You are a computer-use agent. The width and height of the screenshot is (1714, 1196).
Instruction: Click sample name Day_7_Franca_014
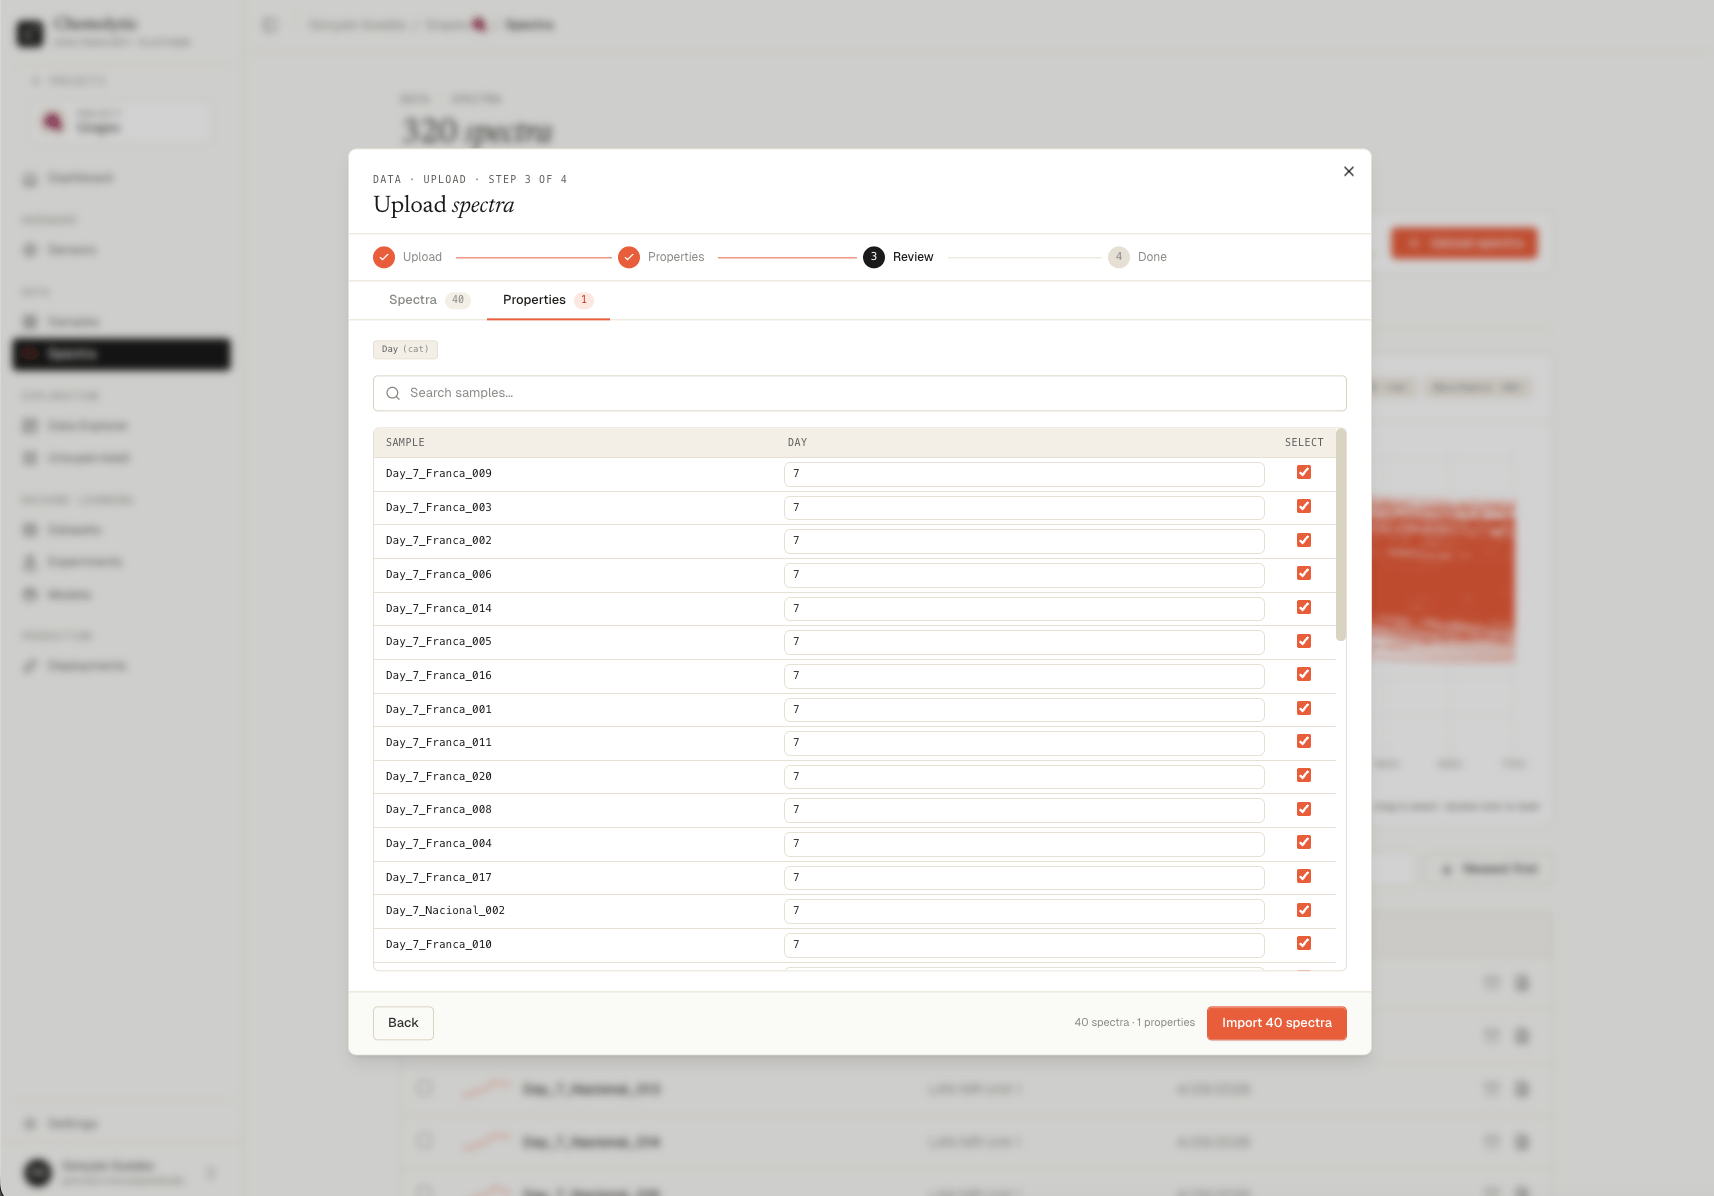pyautogui.click(x=439, y=608)
